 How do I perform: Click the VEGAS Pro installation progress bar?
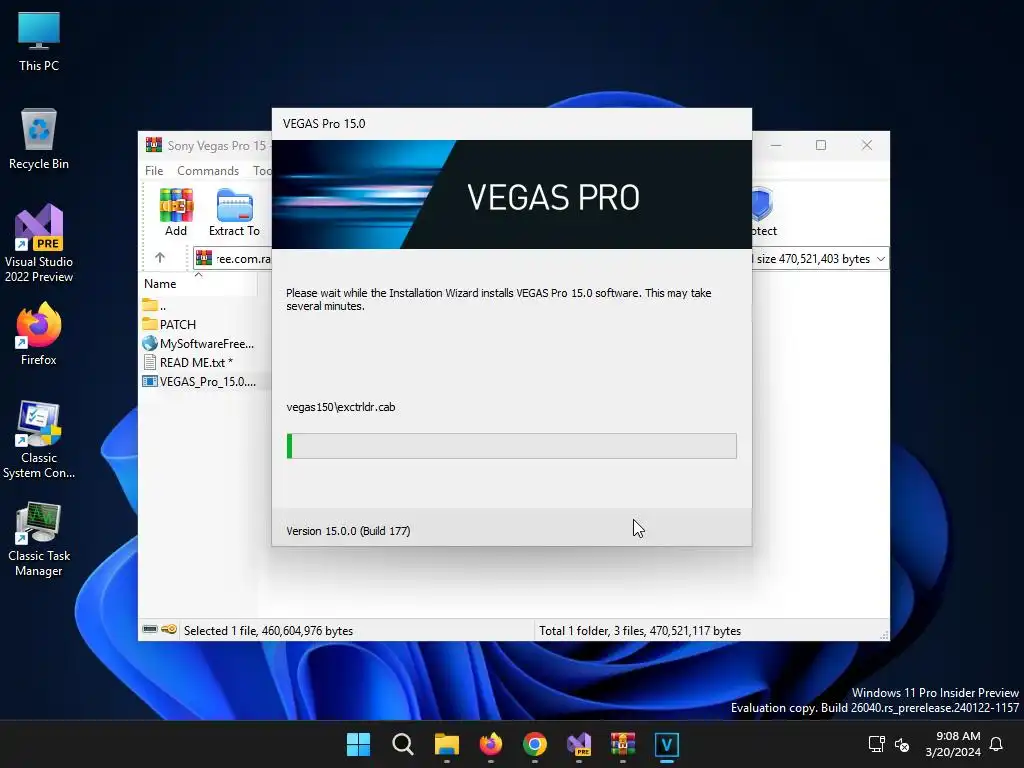point(511,446)
